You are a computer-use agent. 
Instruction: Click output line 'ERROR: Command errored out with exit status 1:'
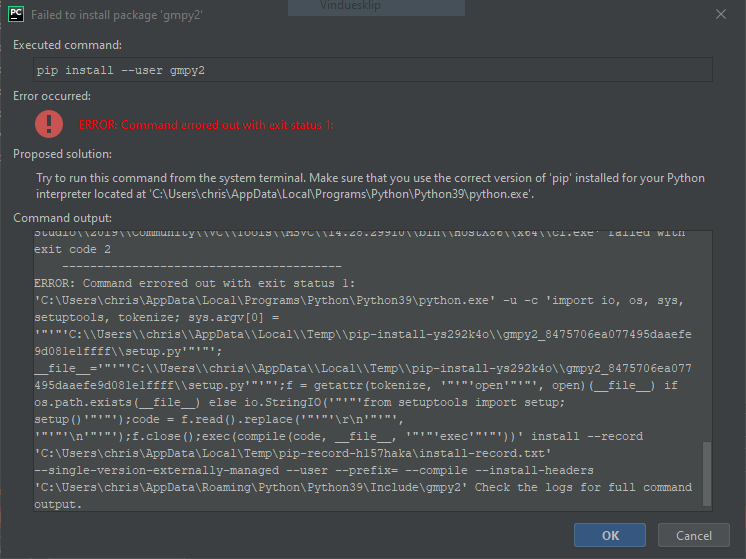click(x=195, y=283)
